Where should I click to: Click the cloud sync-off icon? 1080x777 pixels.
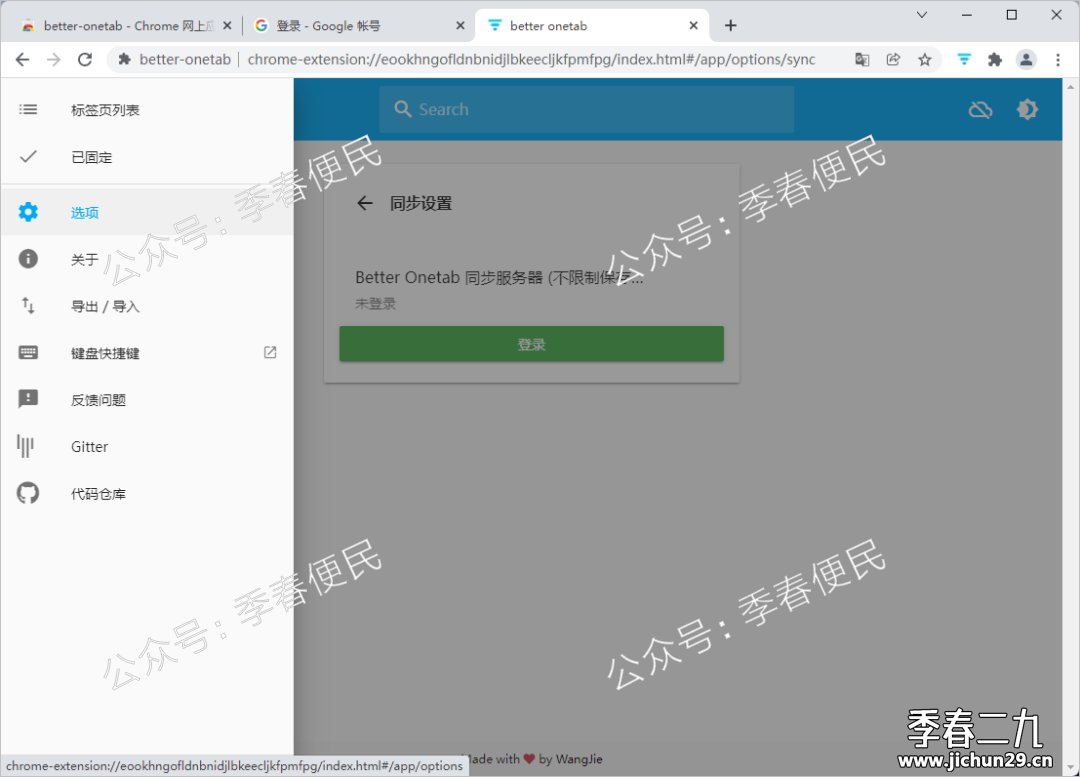coord(980,110)
